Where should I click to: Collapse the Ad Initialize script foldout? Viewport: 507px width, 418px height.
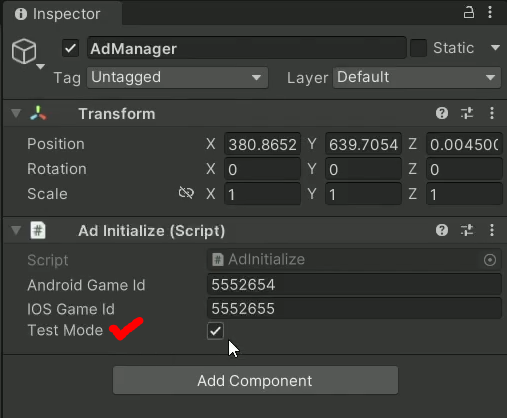(16, 230)
